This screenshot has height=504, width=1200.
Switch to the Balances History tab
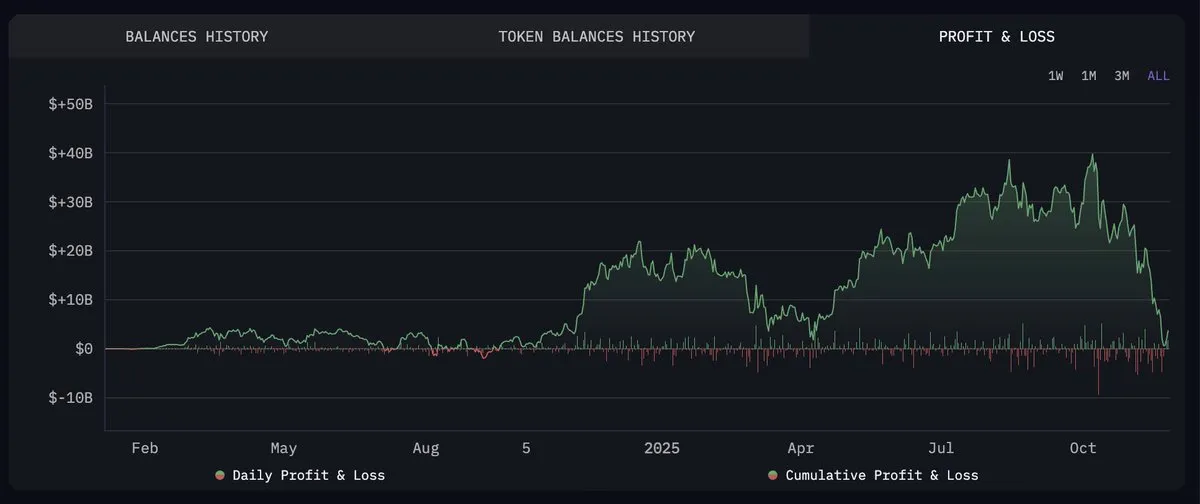pos(196,37)
